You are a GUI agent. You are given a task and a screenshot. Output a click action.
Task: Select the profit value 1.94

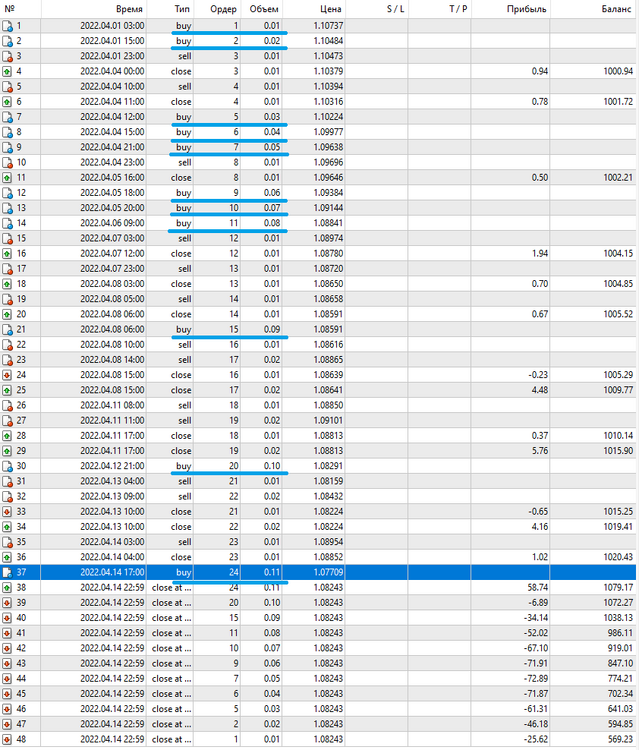coord(540,254)
